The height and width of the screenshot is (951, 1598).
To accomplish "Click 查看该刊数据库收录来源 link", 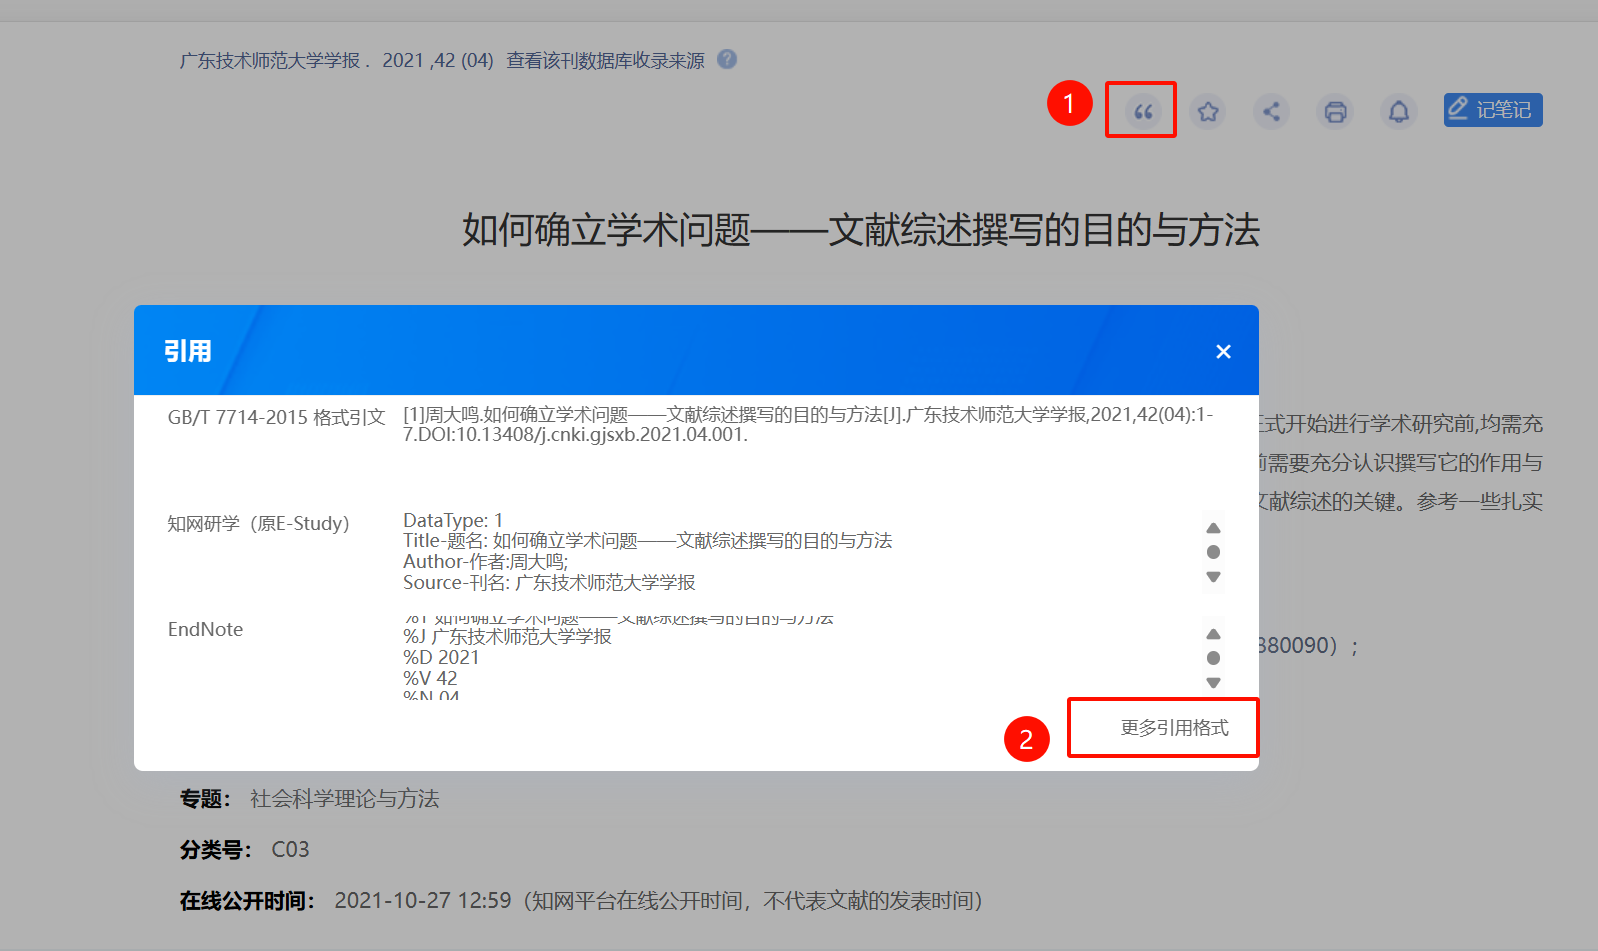I will coord(605,61).
